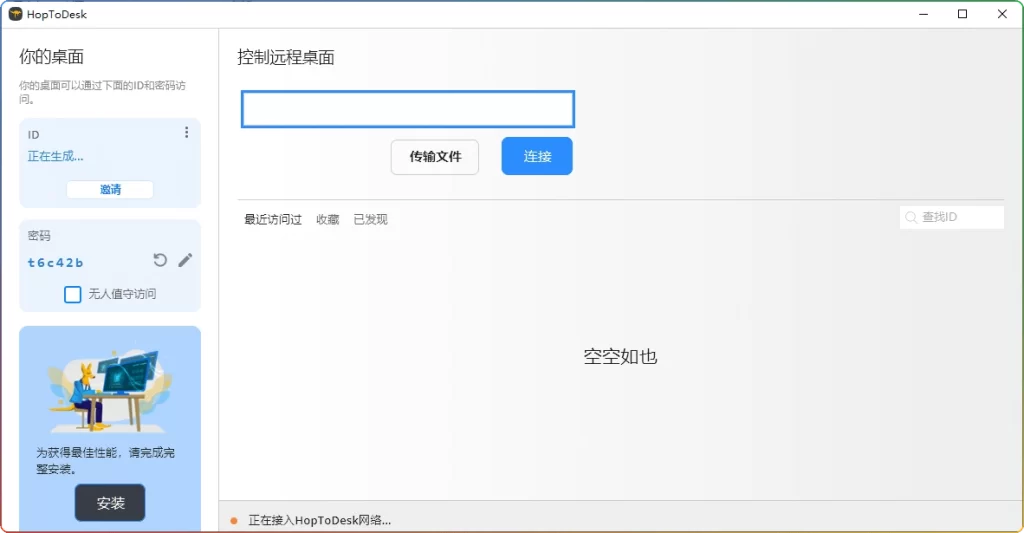Minimize the HopToDesk window
Viewport: 1024px width, 533px height.
click(x=923, y=14)
